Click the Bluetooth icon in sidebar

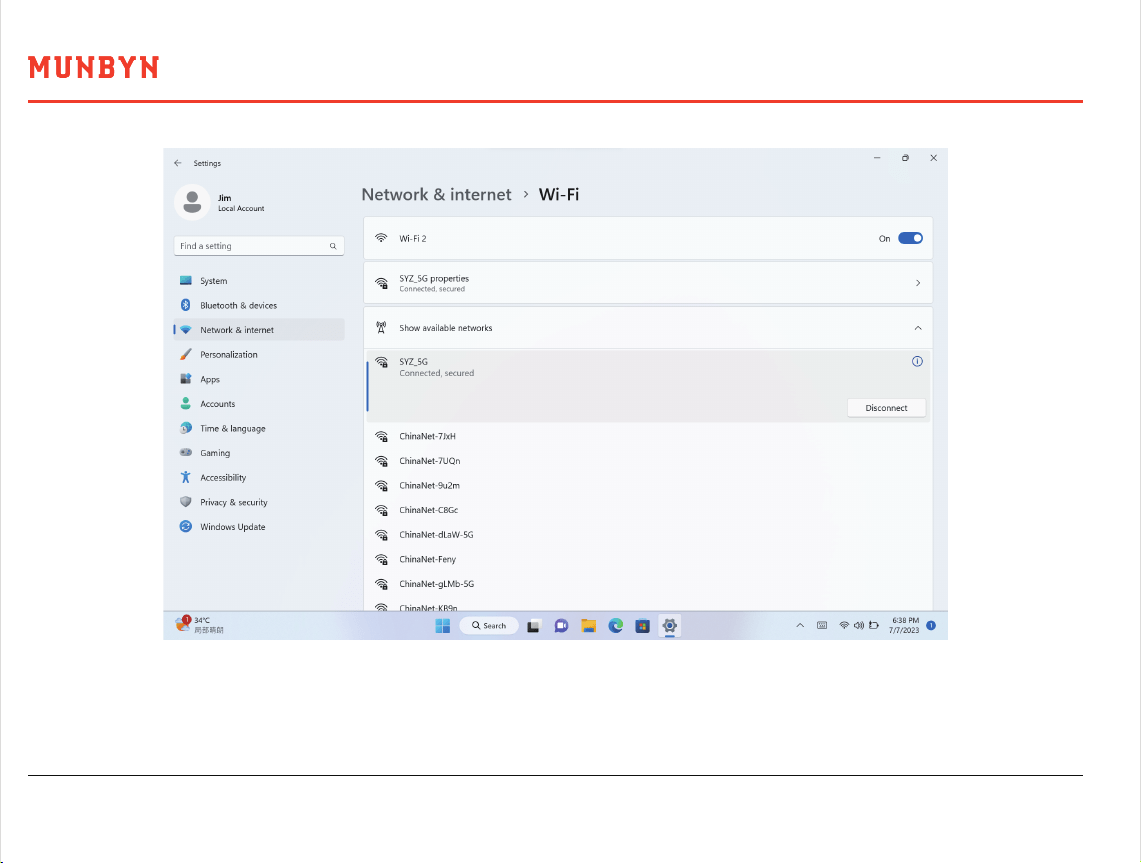pos(186,306)
